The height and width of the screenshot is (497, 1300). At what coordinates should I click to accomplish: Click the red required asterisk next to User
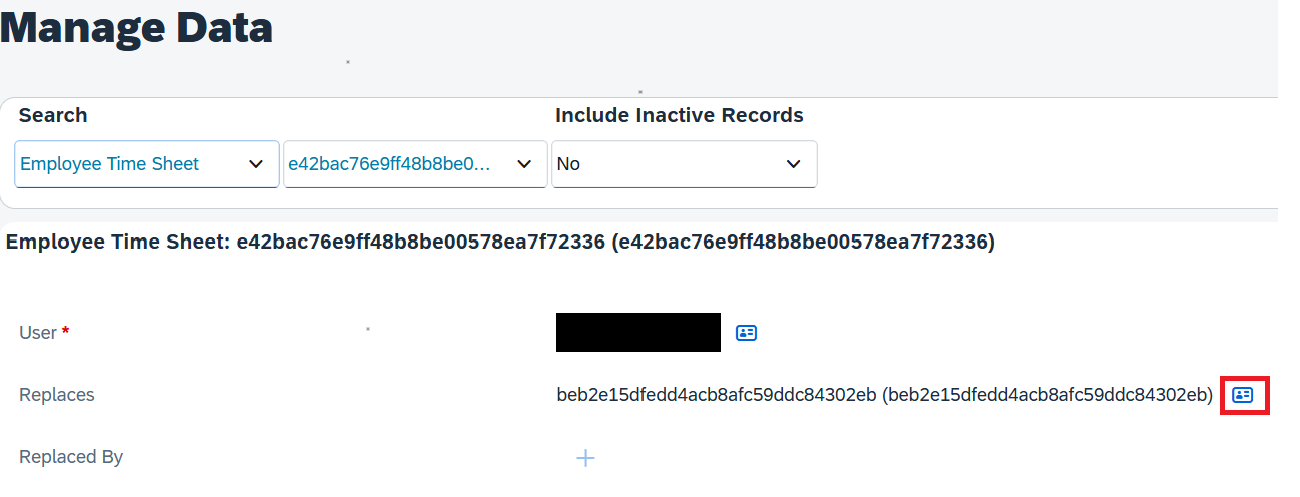pos(66,331)
